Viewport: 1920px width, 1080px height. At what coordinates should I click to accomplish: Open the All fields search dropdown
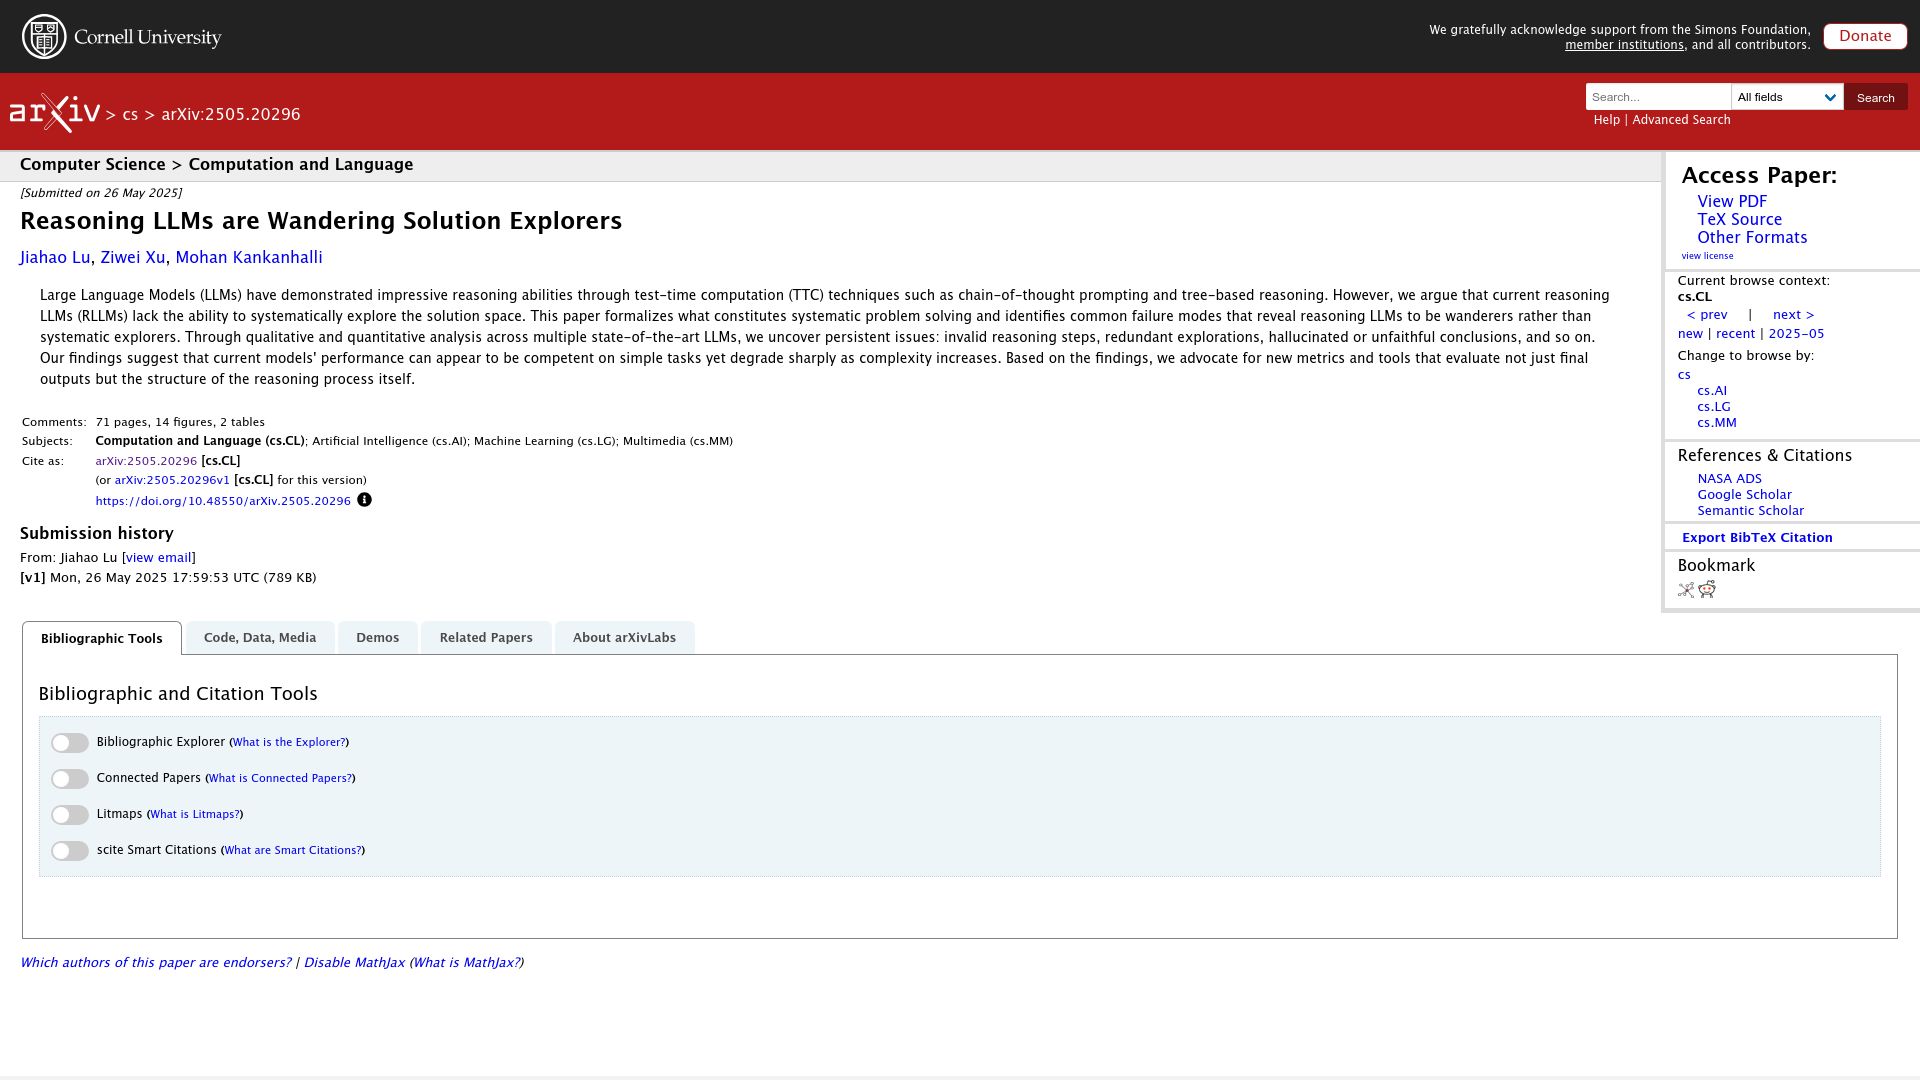tap(1787, 97)
